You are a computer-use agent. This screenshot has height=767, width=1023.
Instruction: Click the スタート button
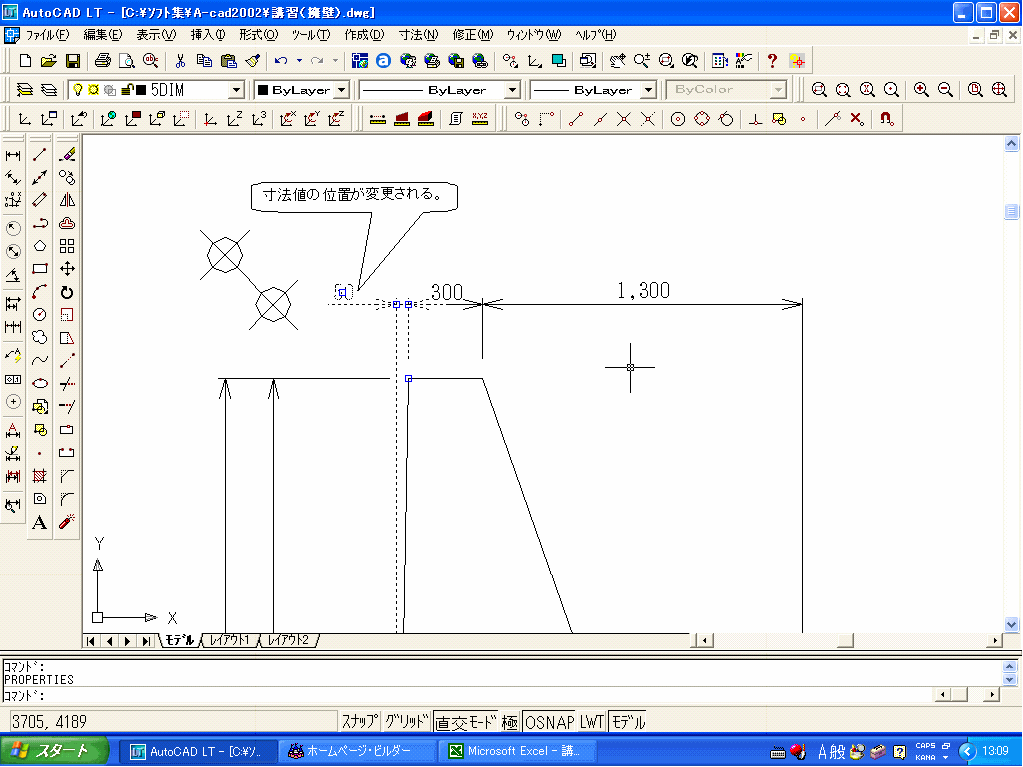tap(55, 751)
